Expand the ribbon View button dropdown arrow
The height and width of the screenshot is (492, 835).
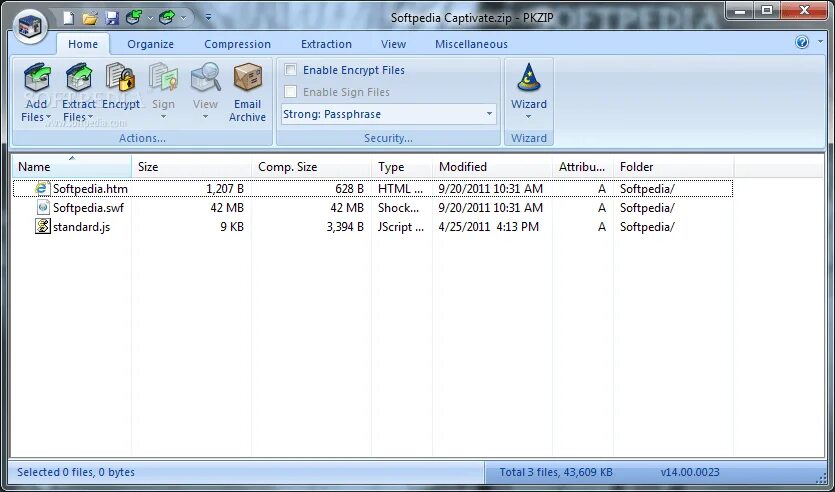(x=206, y=117)
